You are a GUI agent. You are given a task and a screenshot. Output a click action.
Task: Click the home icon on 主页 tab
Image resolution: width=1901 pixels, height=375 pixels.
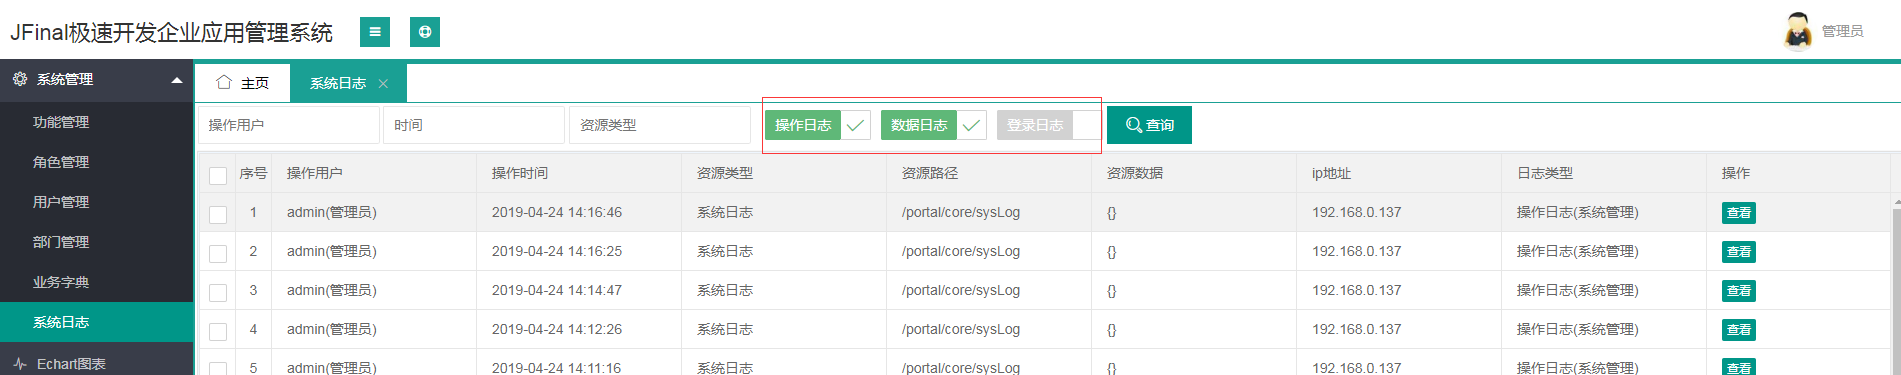[224, 82]
